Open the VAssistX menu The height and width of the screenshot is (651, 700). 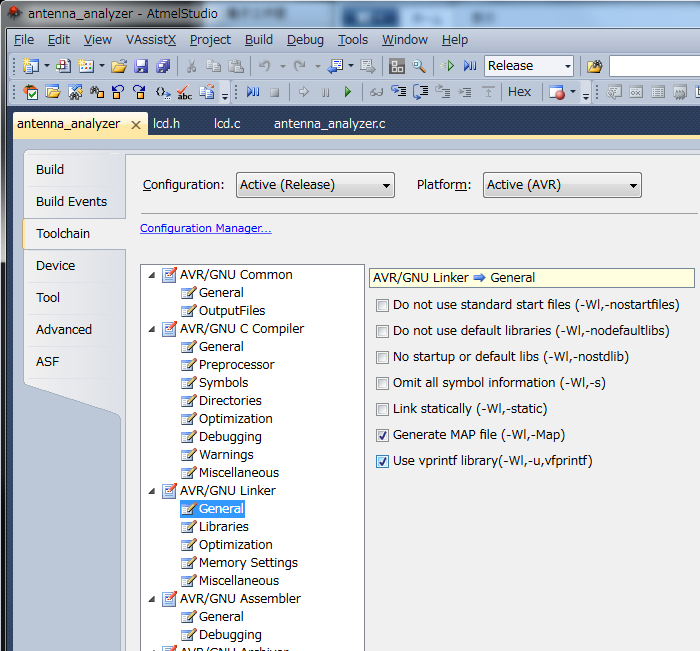(151, 40)
